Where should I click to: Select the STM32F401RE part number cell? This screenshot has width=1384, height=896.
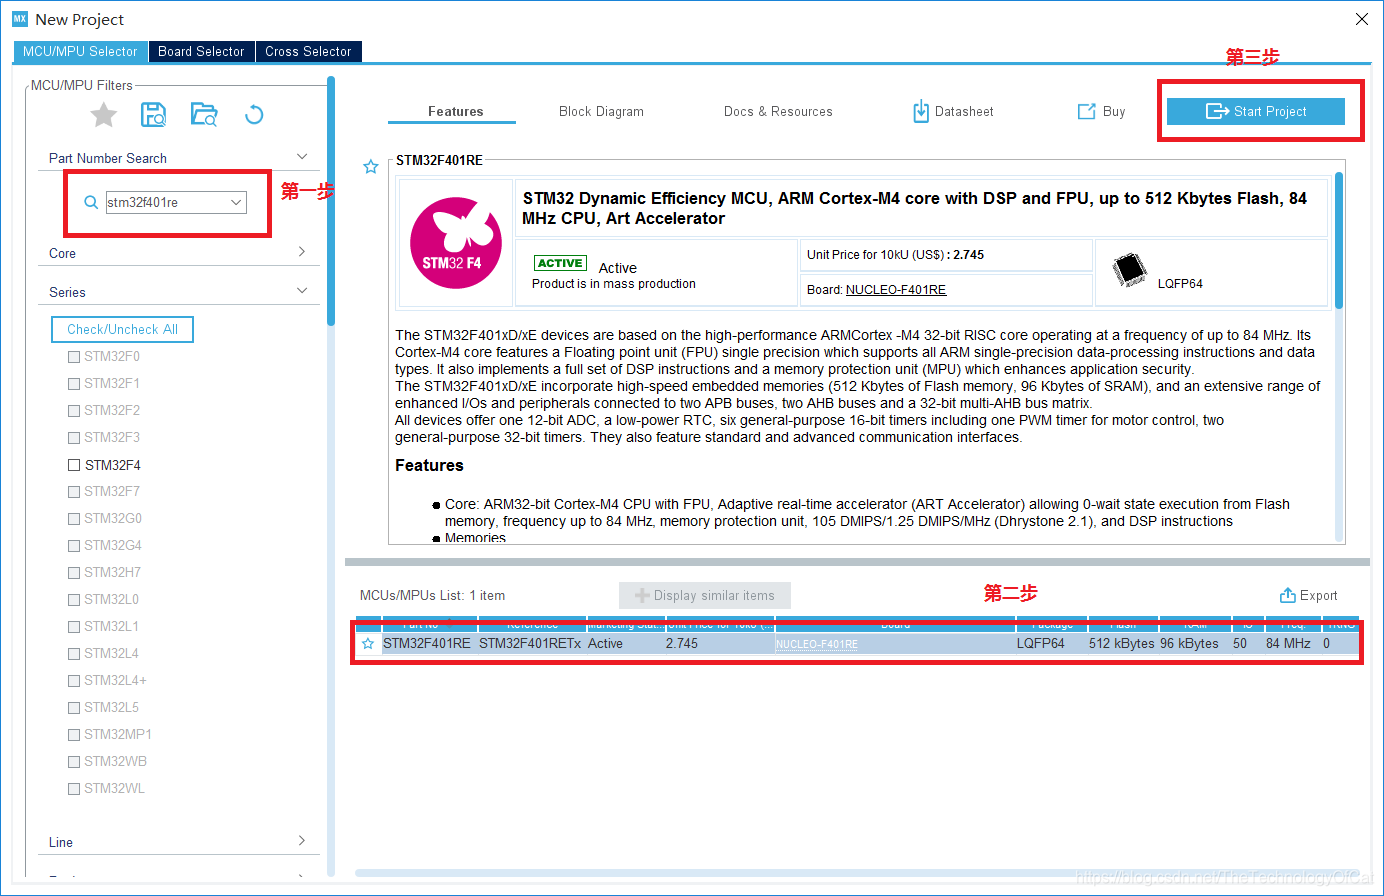427,644
